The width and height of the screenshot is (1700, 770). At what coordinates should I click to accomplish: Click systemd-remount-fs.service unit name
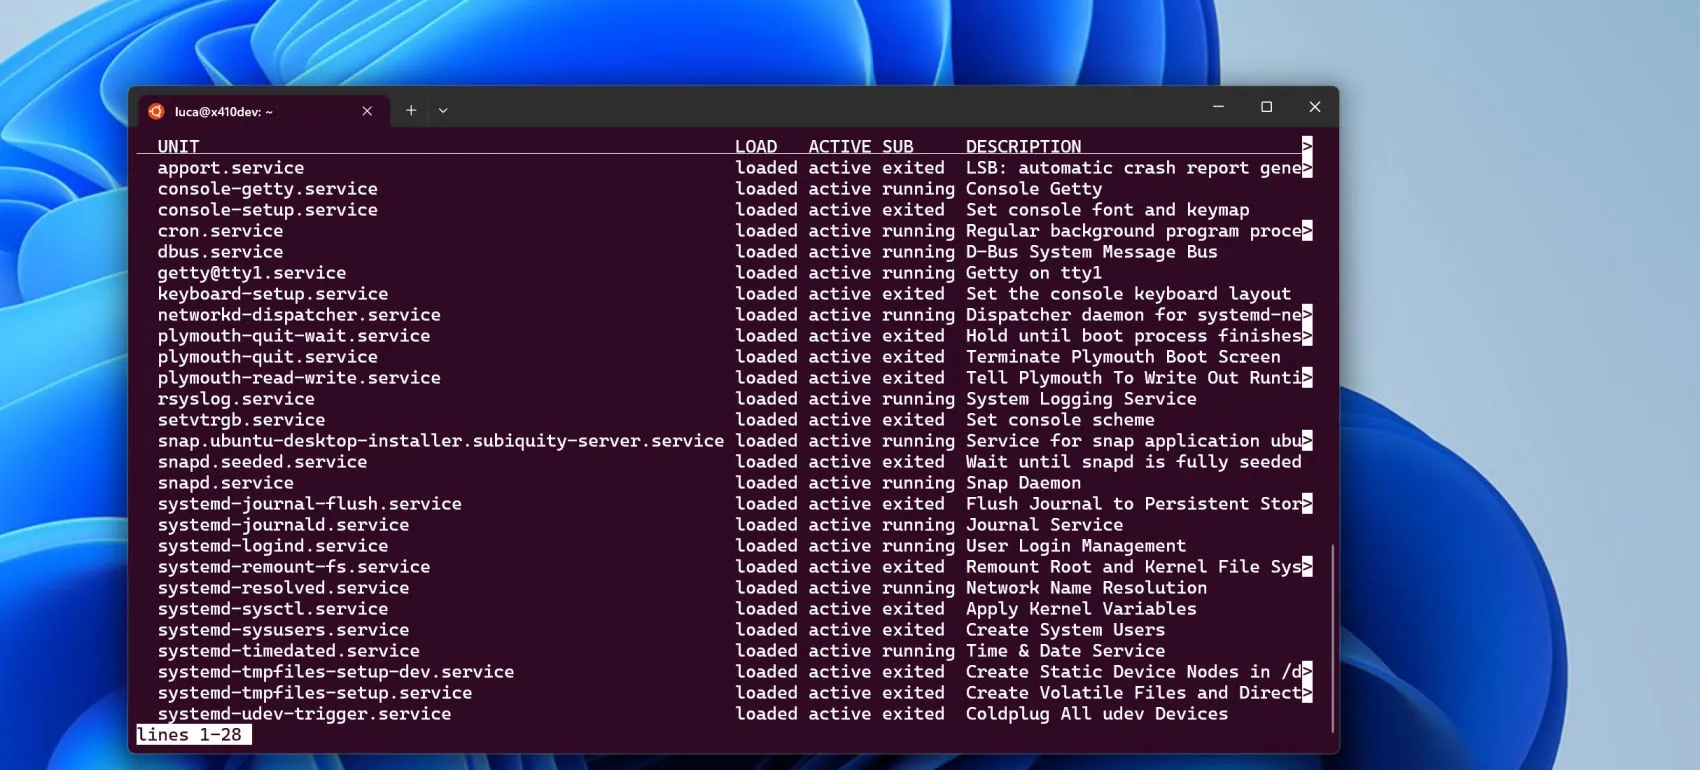[293, 567]
